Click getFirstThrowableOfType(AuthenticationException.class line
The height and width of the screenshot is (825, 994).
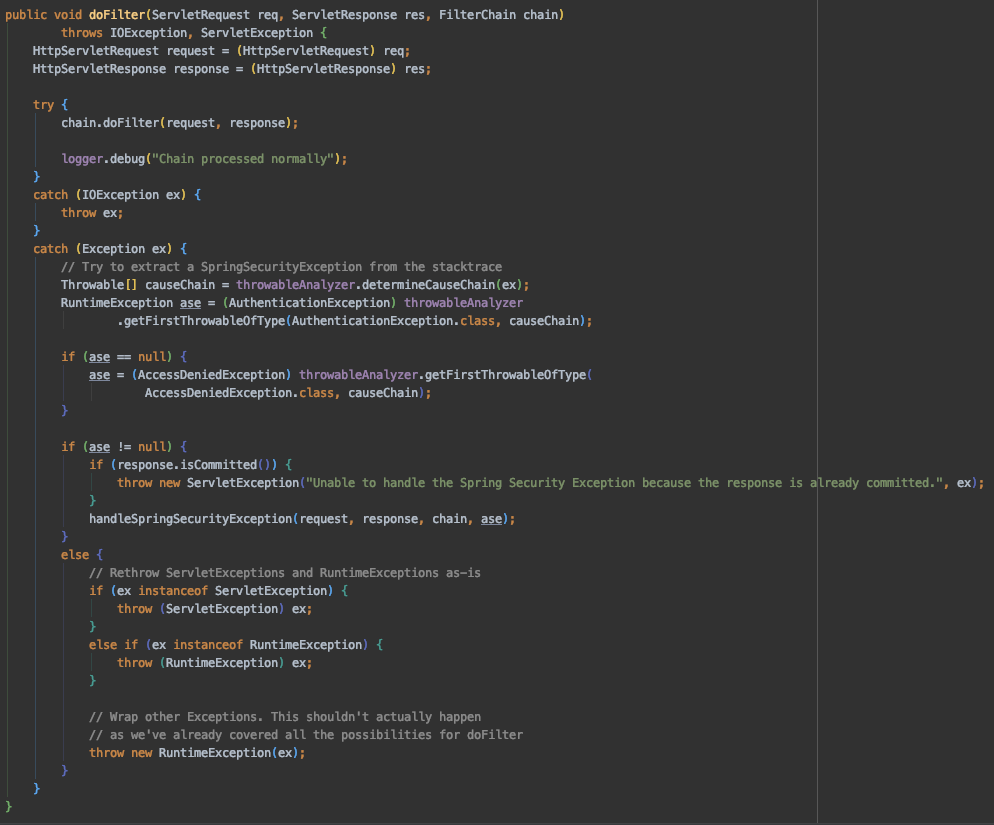point(355,321)
